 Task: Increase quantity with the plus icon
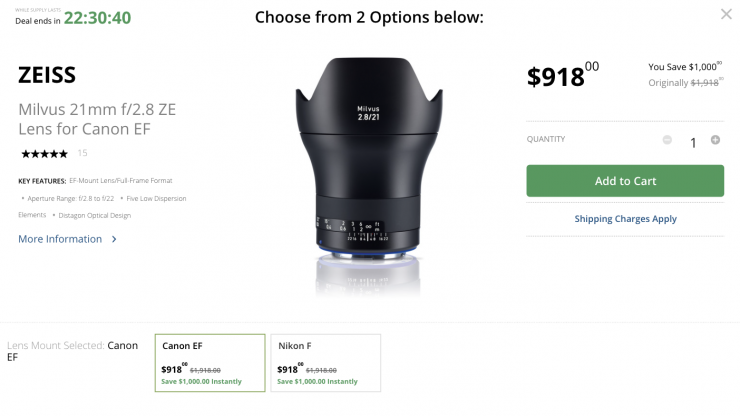click(715, 140)
